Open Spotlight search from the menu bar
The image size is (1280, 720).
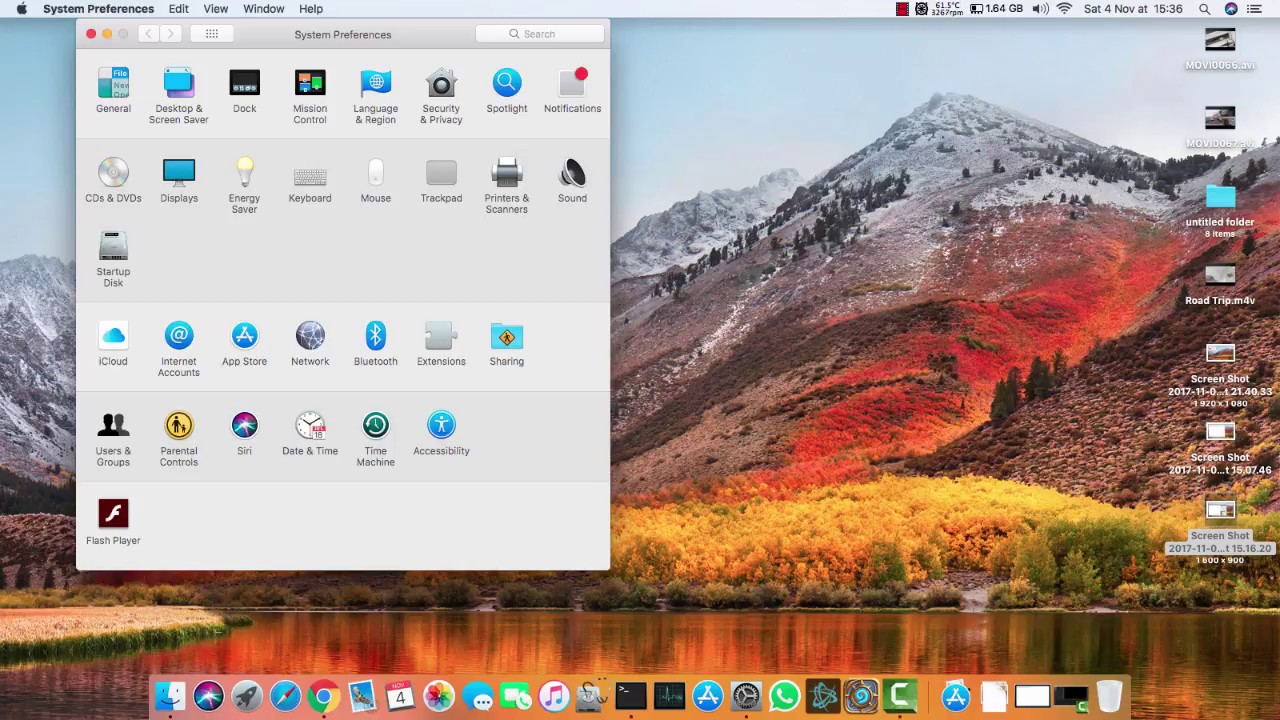pyautogui.click(x=1205, y=9)
